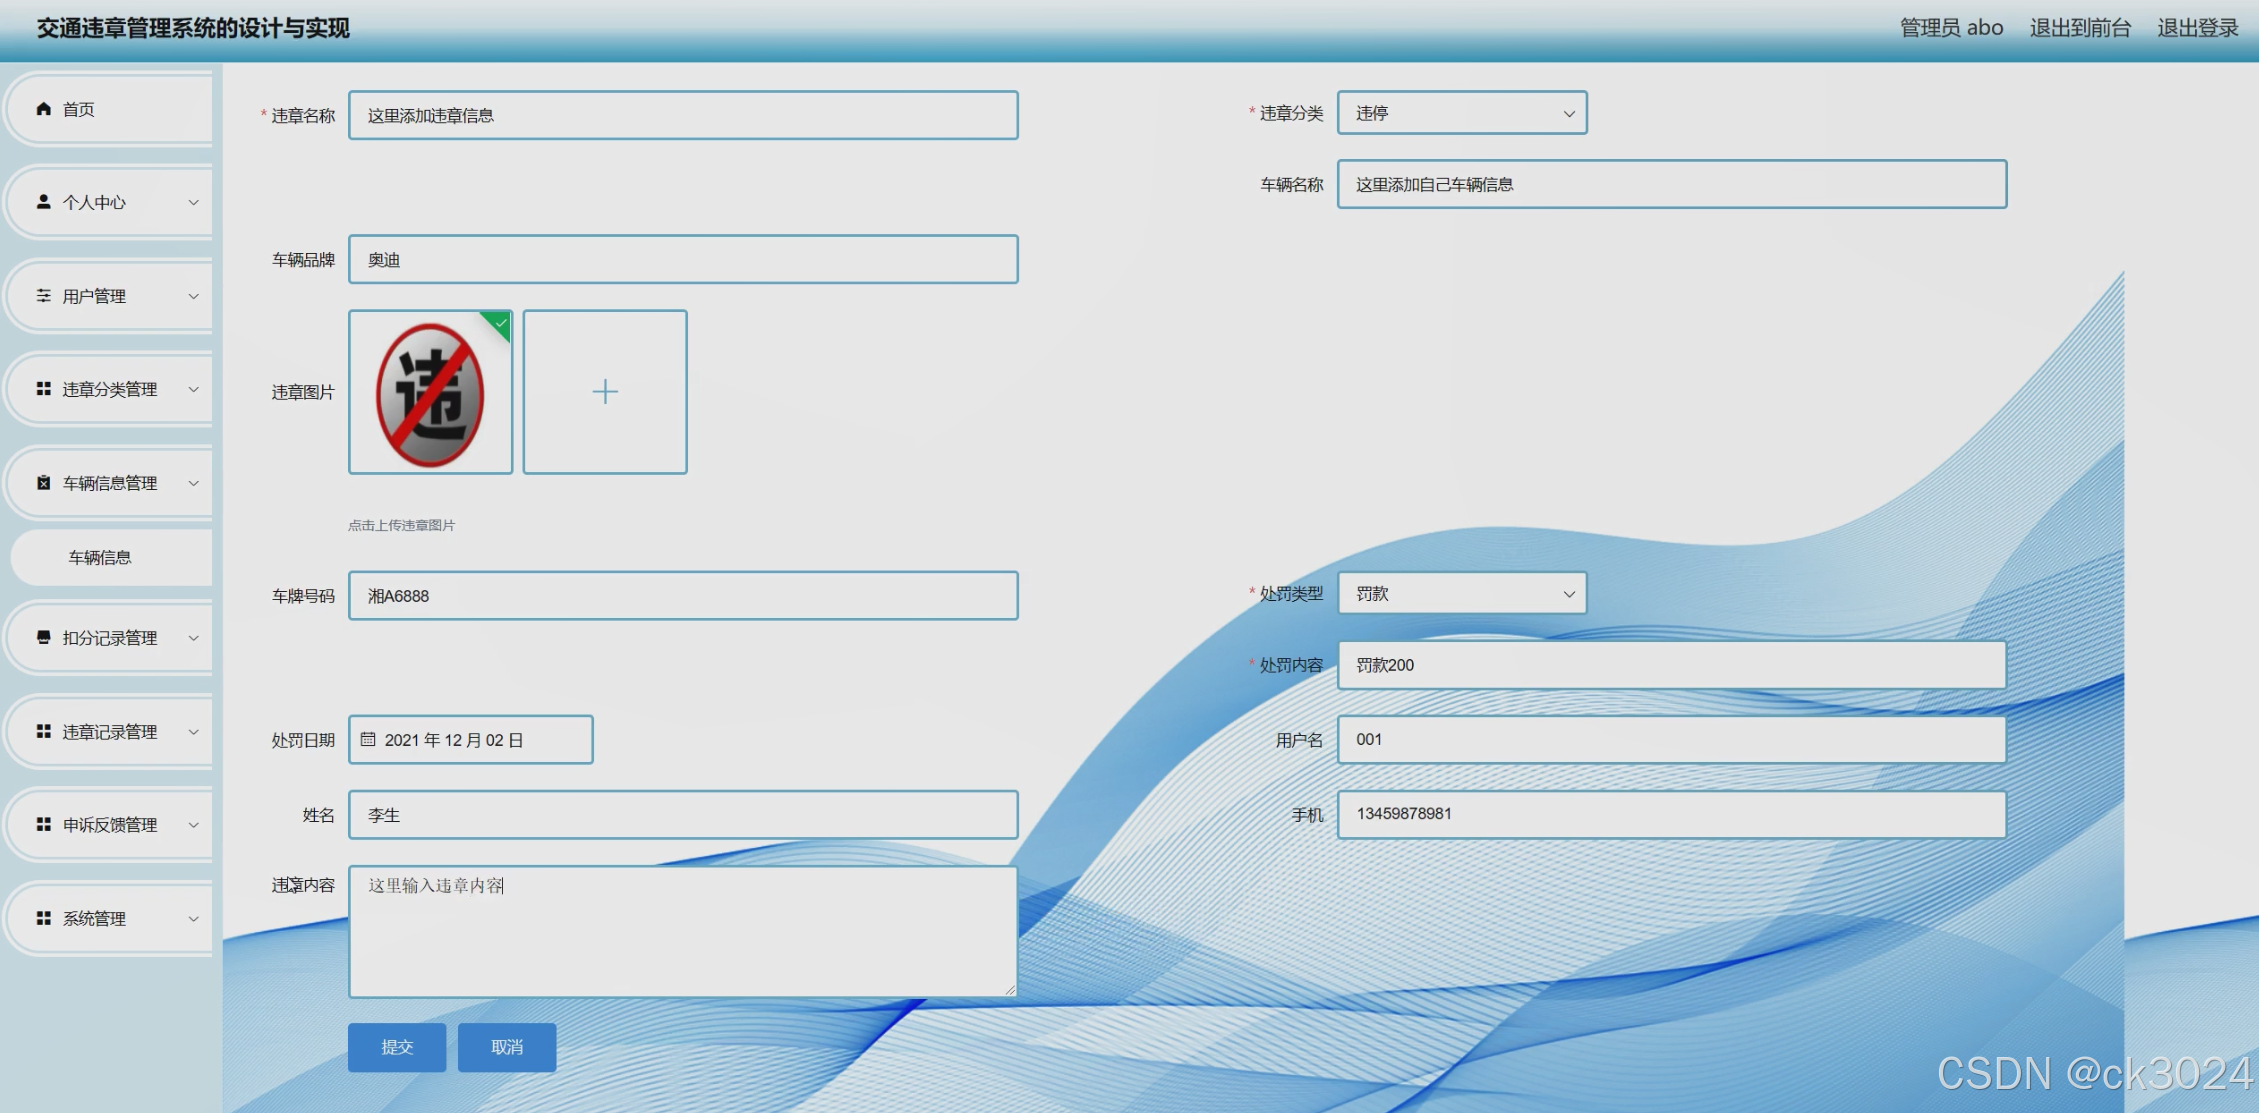Expand the 申诉反馈管理 menu chevron
The image size is (2259, 1113).
coord(194,825)
